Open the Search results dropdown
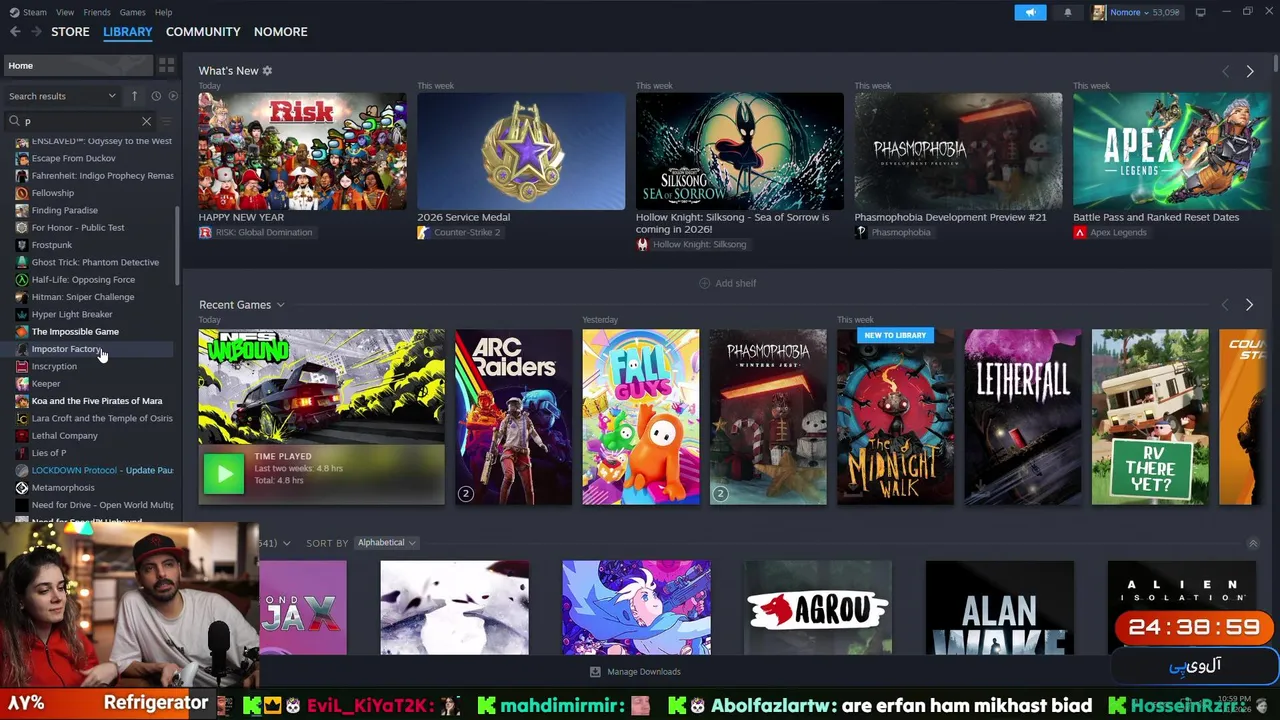Screen dimensions: 1280x720 [62, 96]
